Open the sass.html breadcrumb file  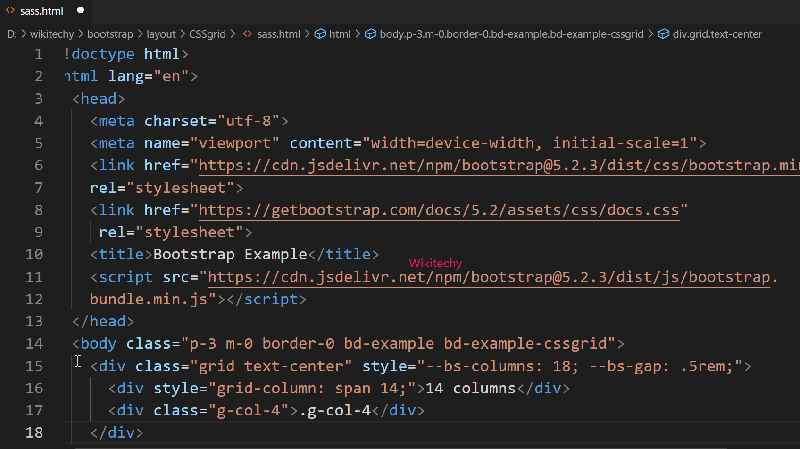(x=279, y=34)
